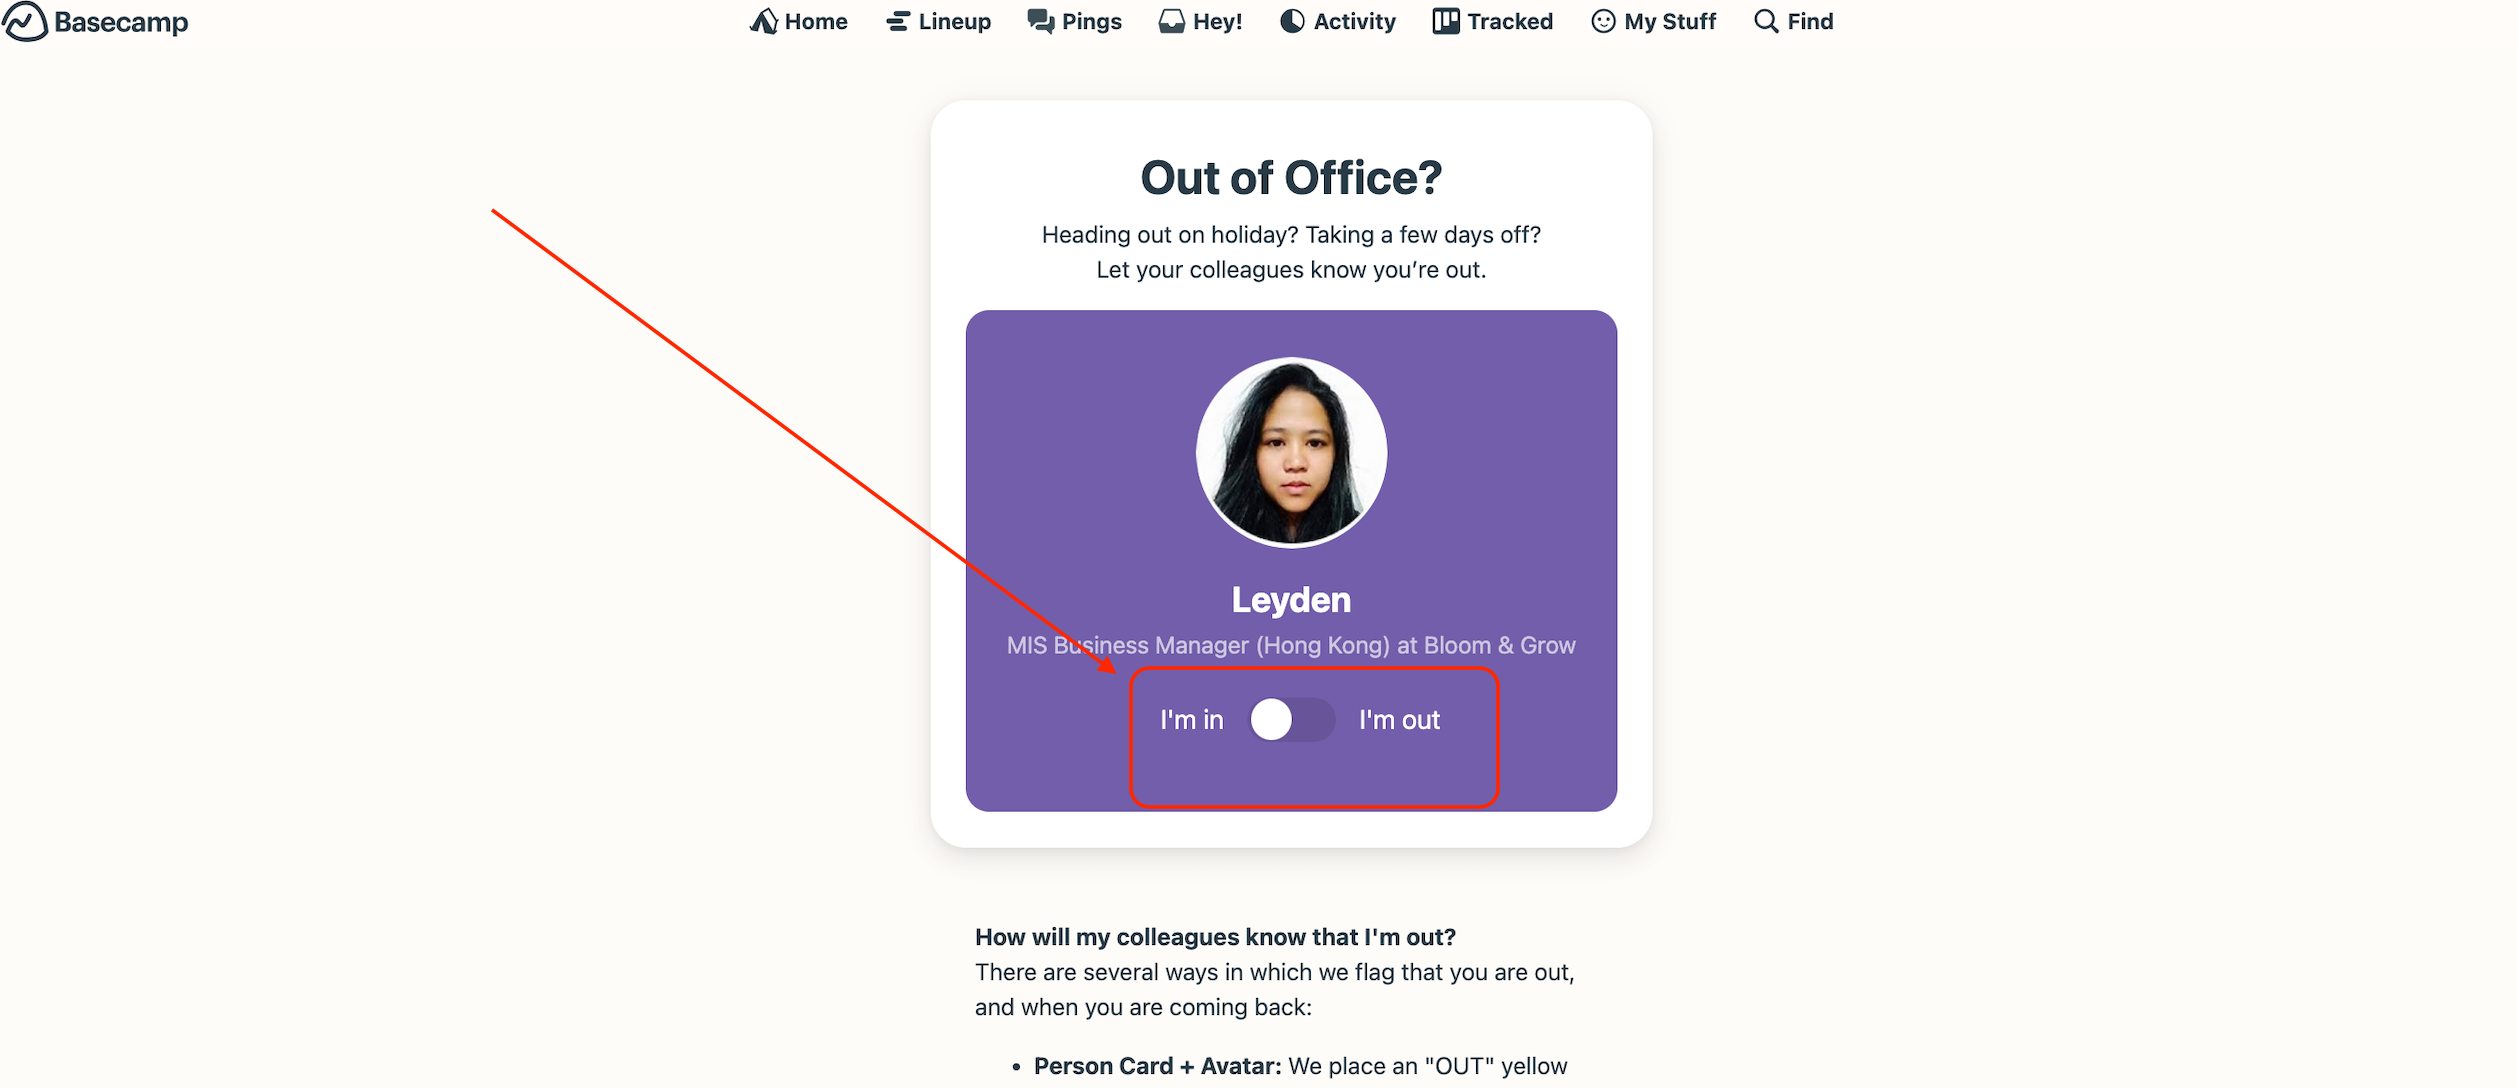Open My Stuff smiley face icon
This screenshot has height=1088, width=2518.
(x=1603, y=21)
